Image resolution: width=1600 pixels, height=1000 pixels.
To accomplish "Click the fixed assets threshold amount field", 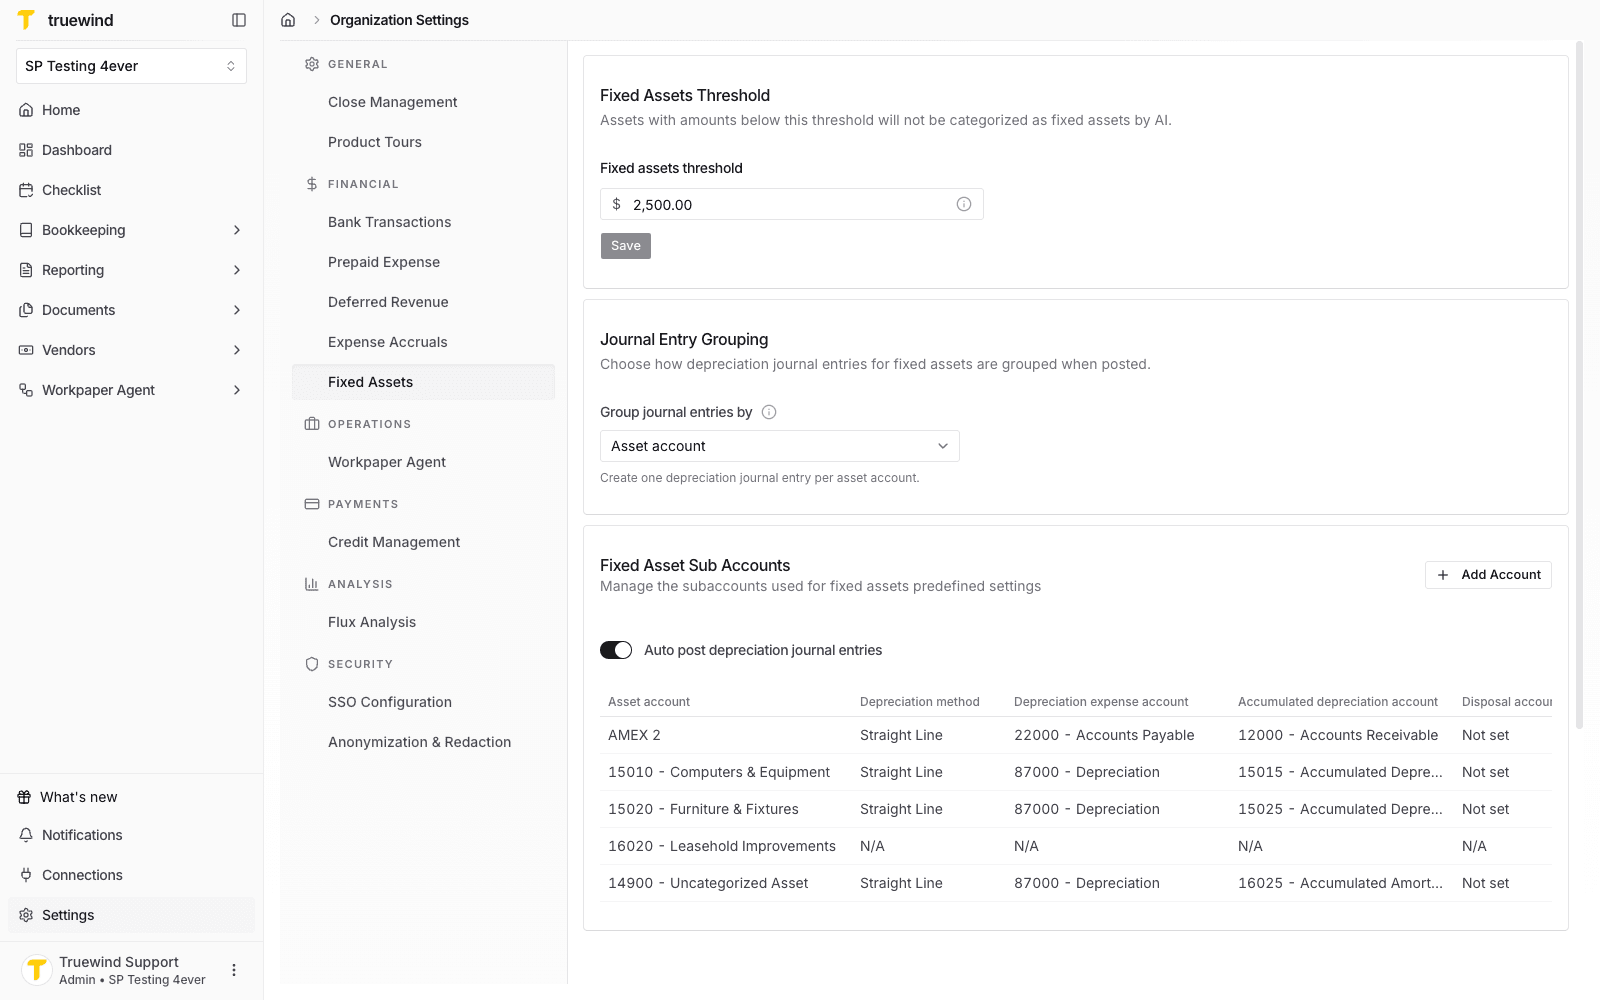I will point(792,204).
